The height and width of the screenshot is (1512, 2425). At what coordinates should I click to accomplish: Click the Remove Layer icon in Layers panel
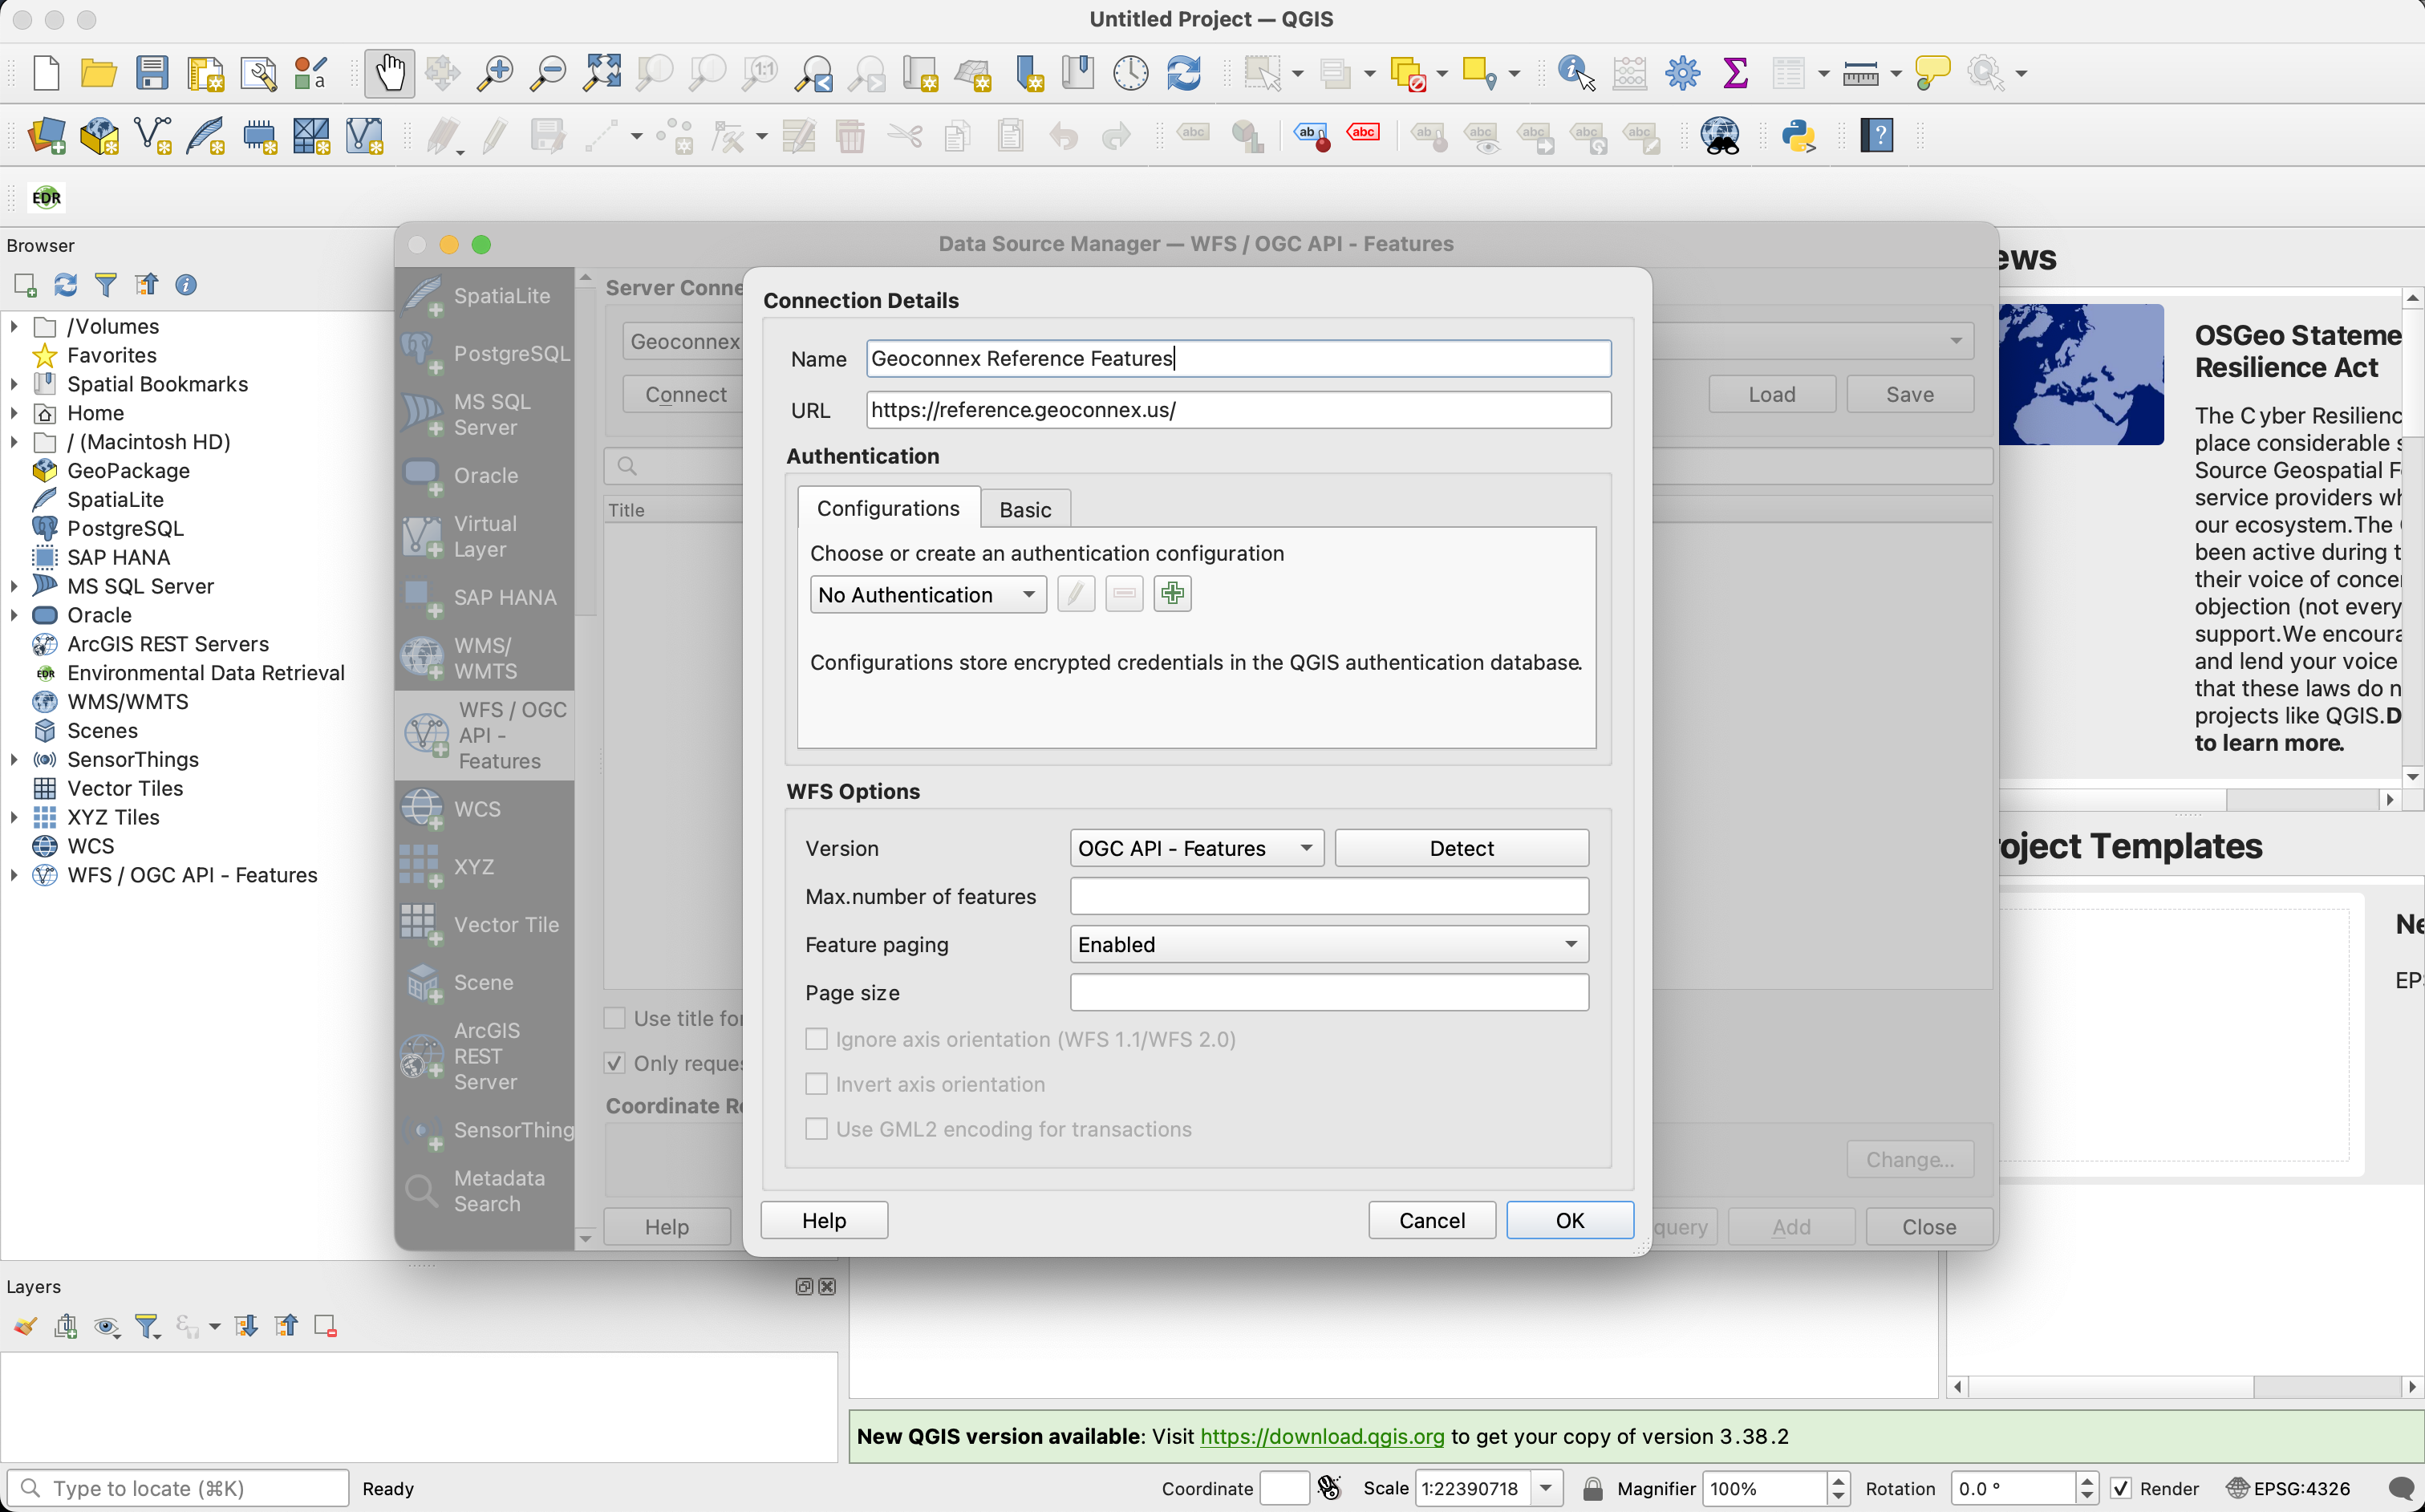(325, 1326)
